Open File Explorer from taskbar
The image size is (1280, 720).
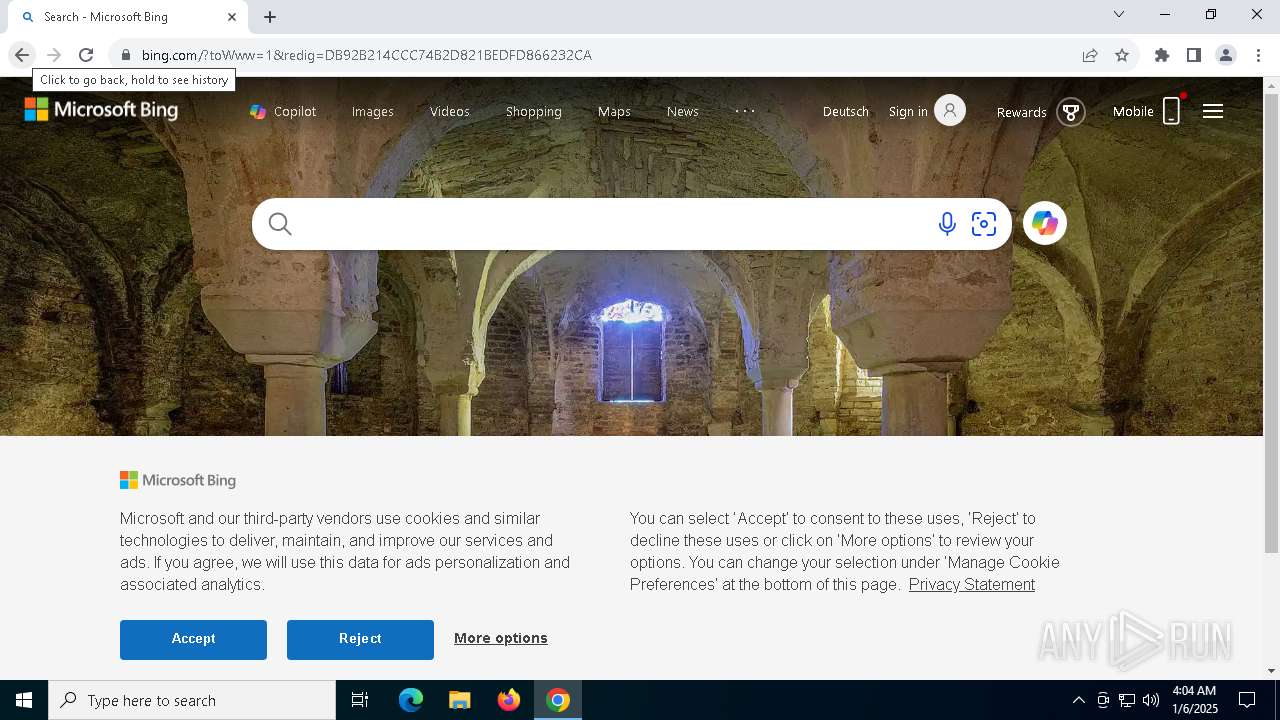click(460, 700)
